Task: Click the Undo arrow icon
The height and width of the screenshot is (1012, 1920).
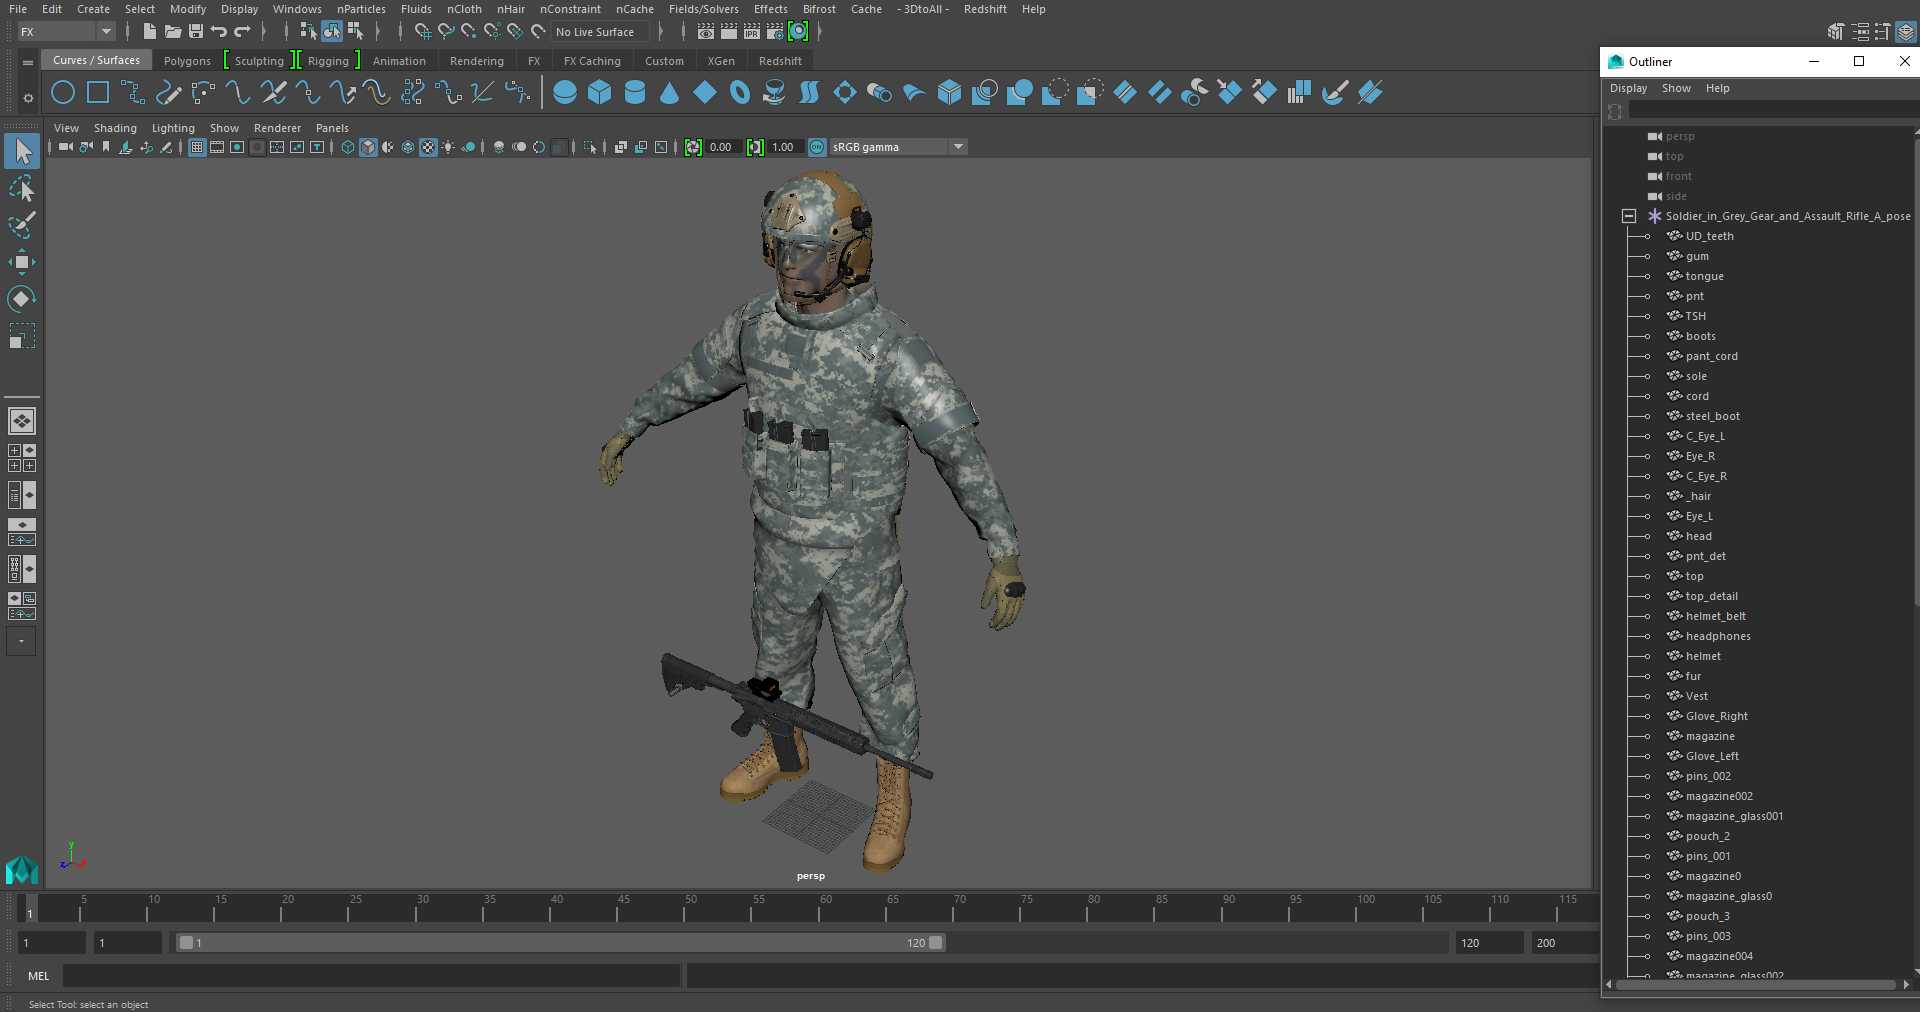Action: [218, 32]
